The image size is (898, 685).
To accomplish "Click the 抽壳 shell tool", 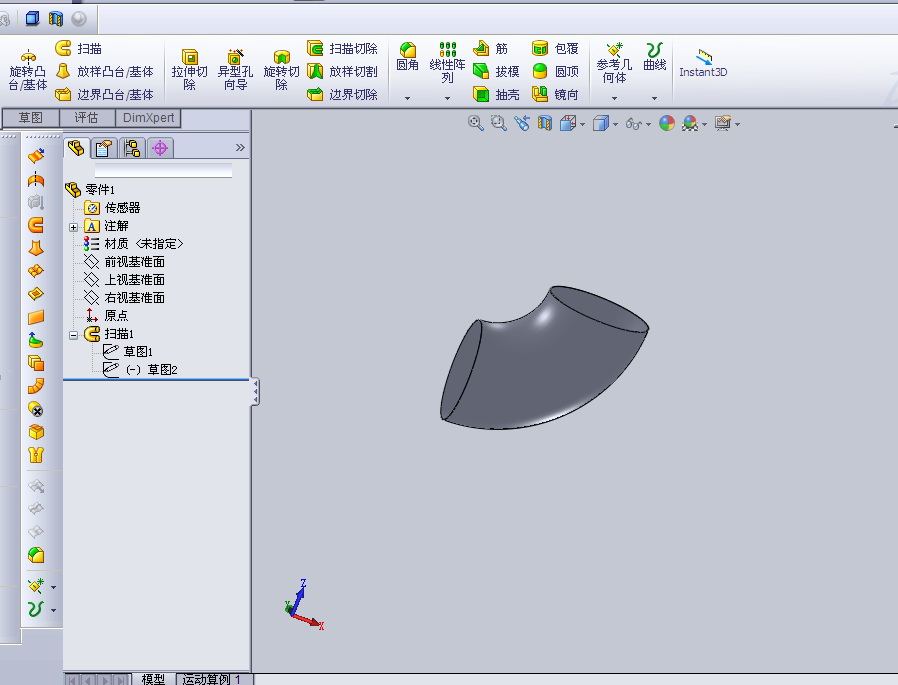I will [x=497, y=95].
